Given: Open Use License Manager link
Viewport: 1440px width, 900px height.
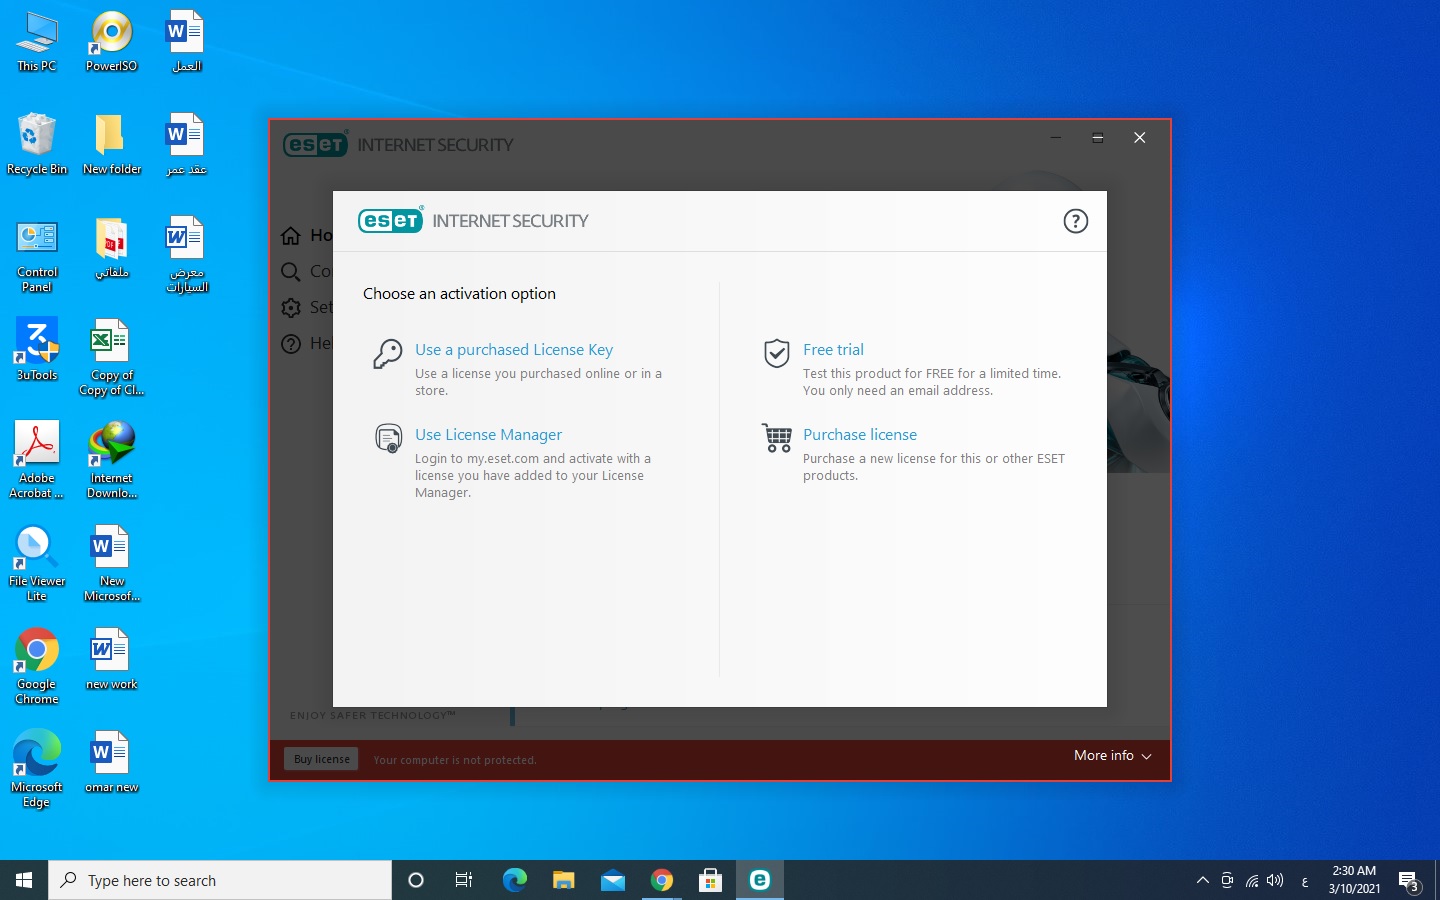Looking at the screenshot, I should 488,435.
